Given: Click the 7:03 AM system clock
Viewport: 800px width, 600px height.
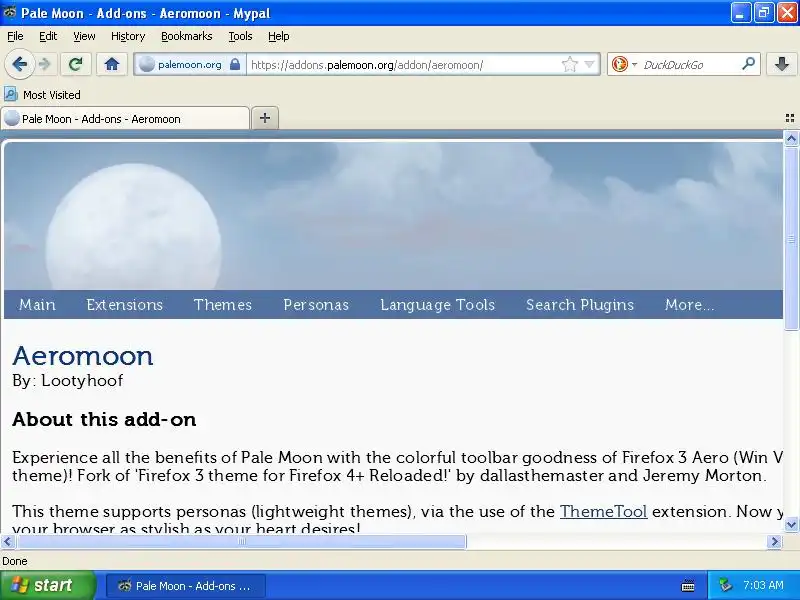Looking at the screenshot, I should [763, 585].
